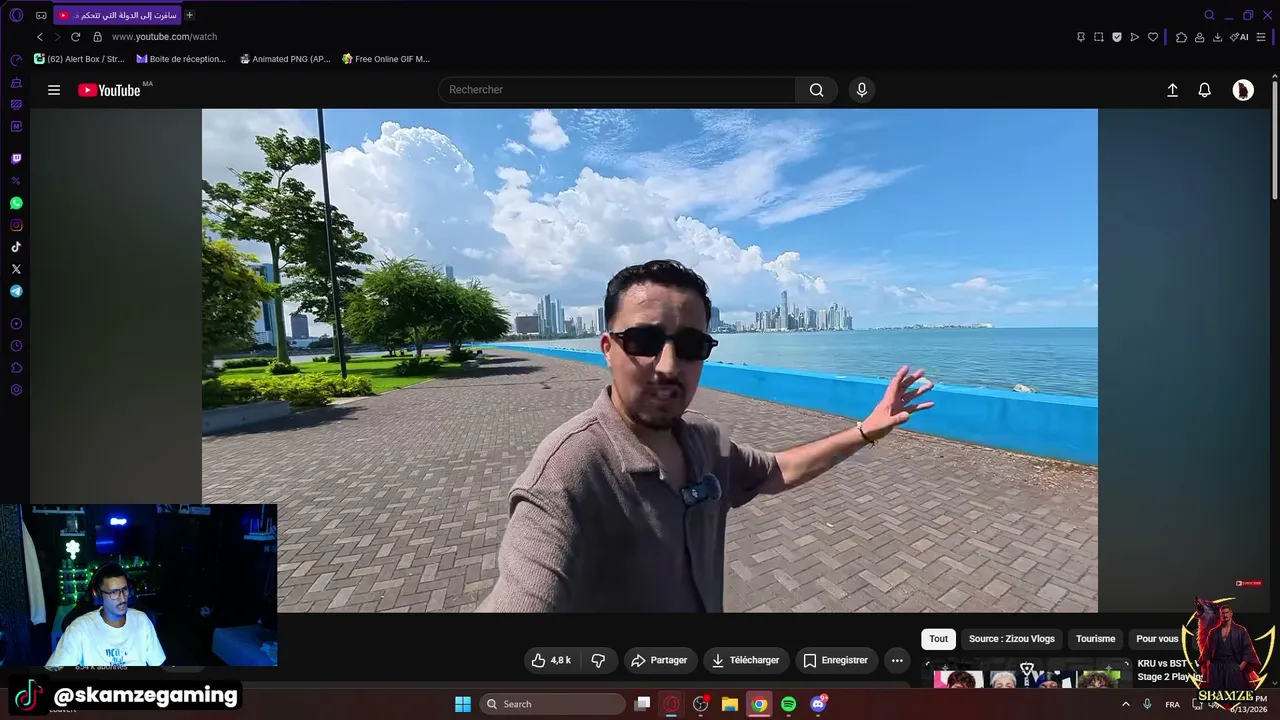The height and width of the screenshot is (720, 1280).
Task: Open the YouTube hamburger guide menu
Action: [x=54, y=90]
